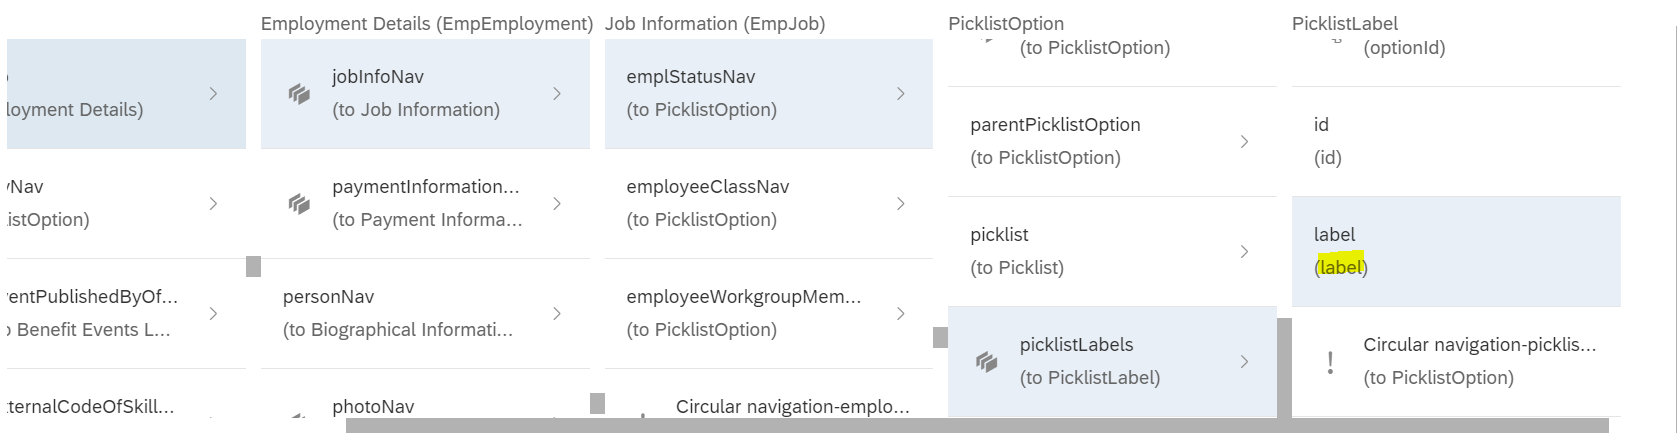Image resolution: width=1677 pixels, height=433 pixels.
Task: Select the id field in PicklistLabel
Action: 1456,141
